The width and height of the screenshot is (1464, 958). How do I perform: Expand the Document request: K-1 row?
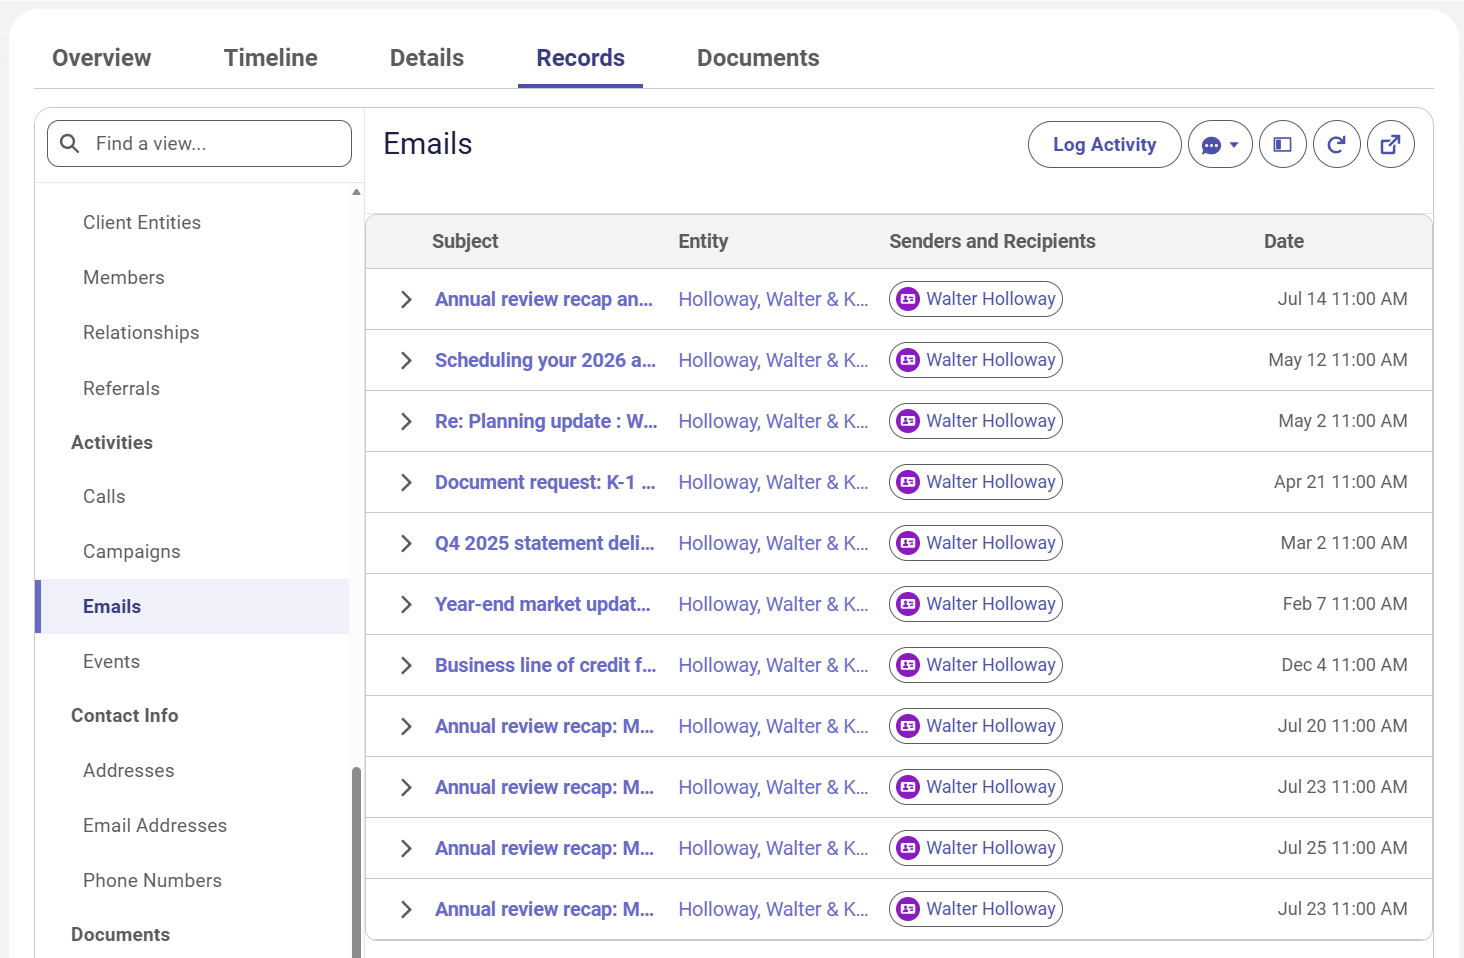[x=406, y=482]
